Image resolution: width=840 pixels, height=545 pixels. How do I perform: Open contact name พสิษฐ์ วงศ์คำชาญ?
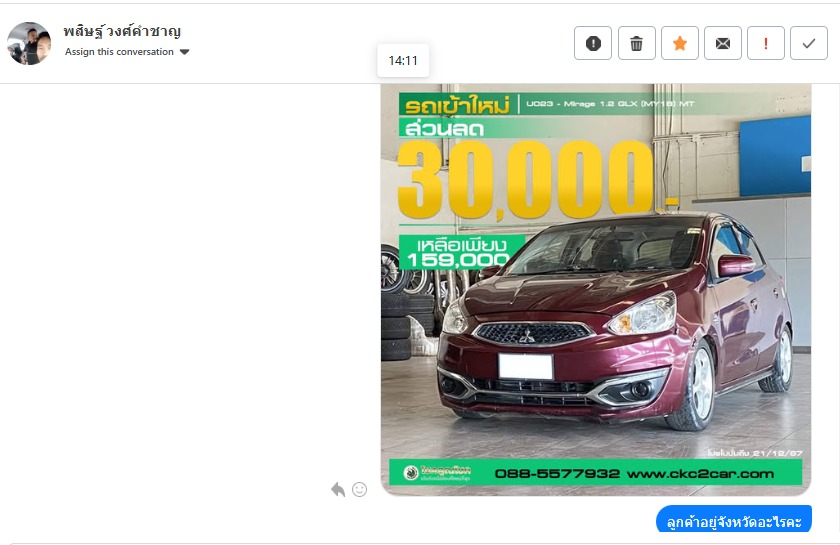[122, 31]
